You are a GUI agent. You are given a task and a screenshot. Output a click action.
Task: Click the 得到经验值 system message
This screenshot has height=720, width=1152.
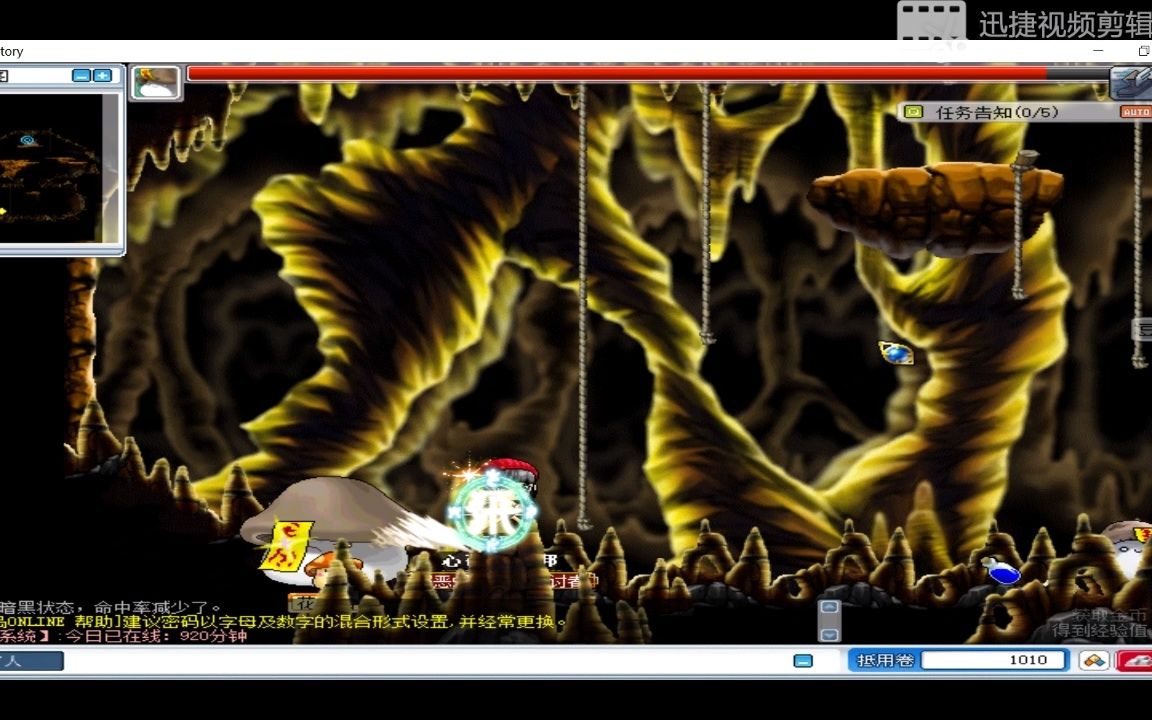click(1101, 630)
